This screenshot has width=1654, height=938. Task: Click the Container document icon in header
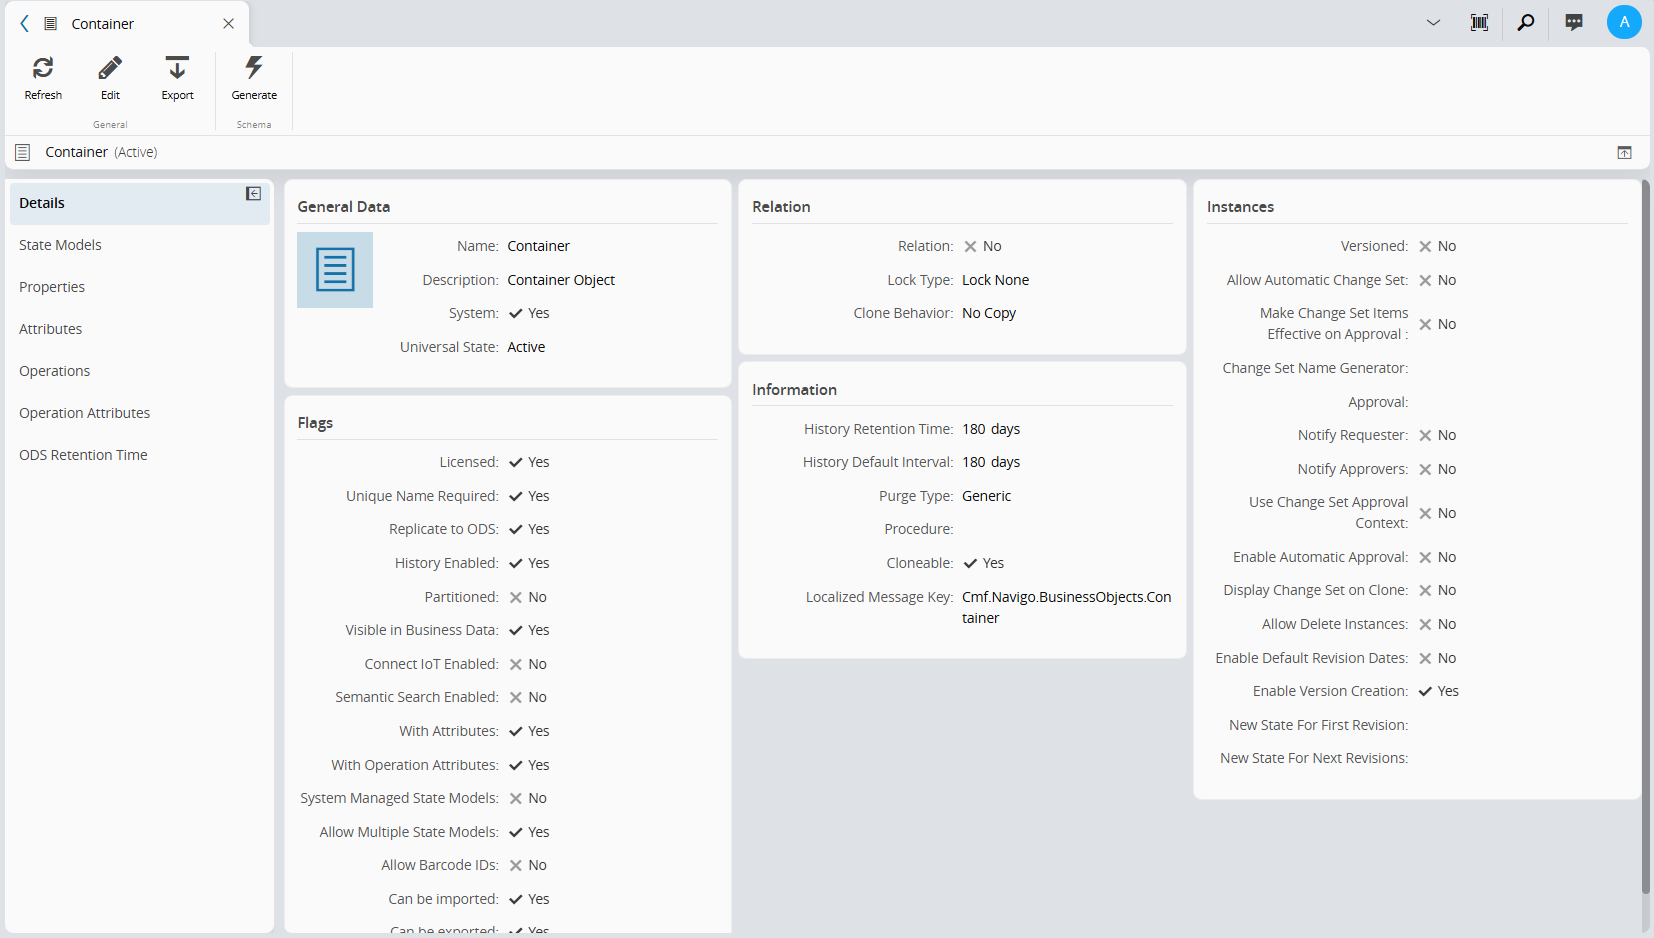pyautogui.click(x=23, y=152)
